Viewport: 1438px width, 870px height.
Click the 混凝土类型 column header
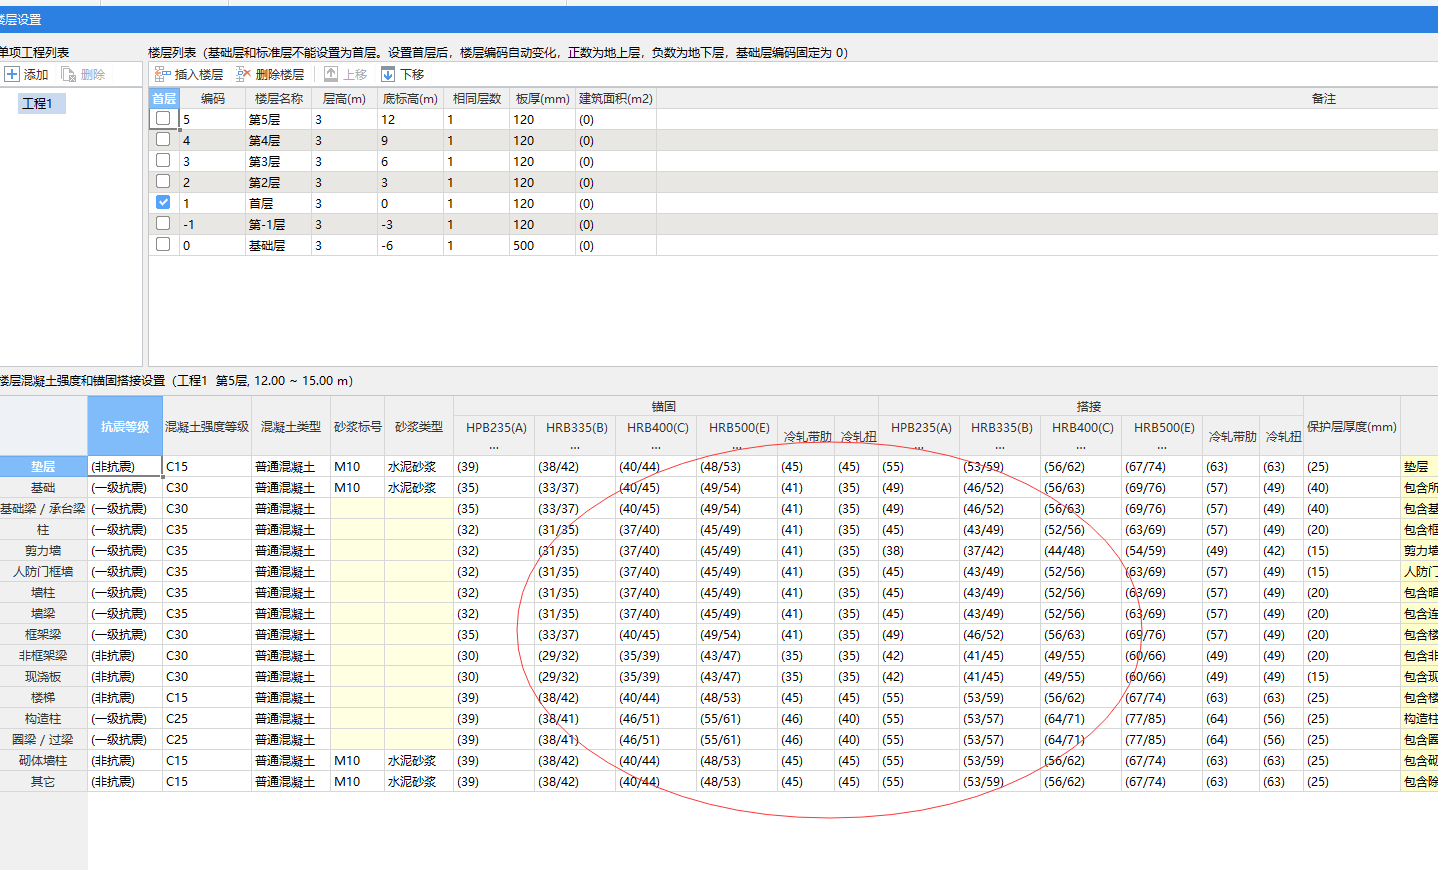[x=291, y=427]
